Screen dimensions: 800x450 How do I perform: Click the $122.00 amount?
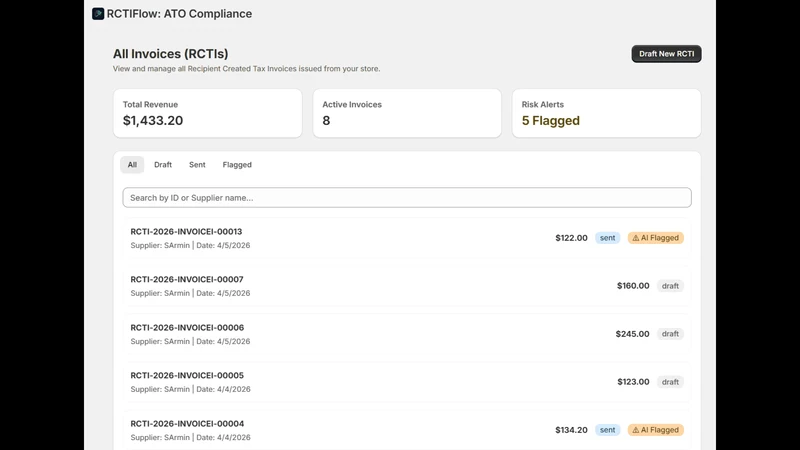pos(571,238)
